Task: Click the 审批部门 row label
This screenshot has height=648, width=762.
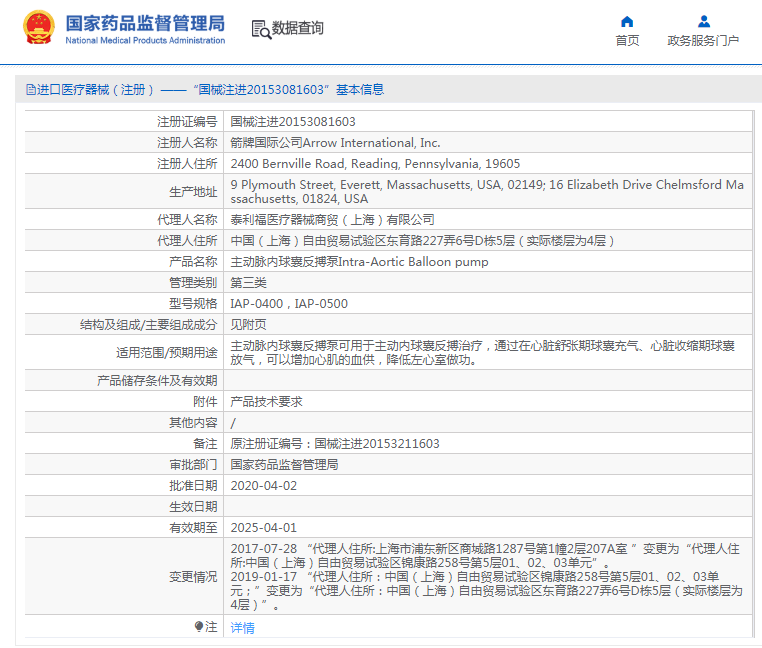Action: click(x=193, y=465)
